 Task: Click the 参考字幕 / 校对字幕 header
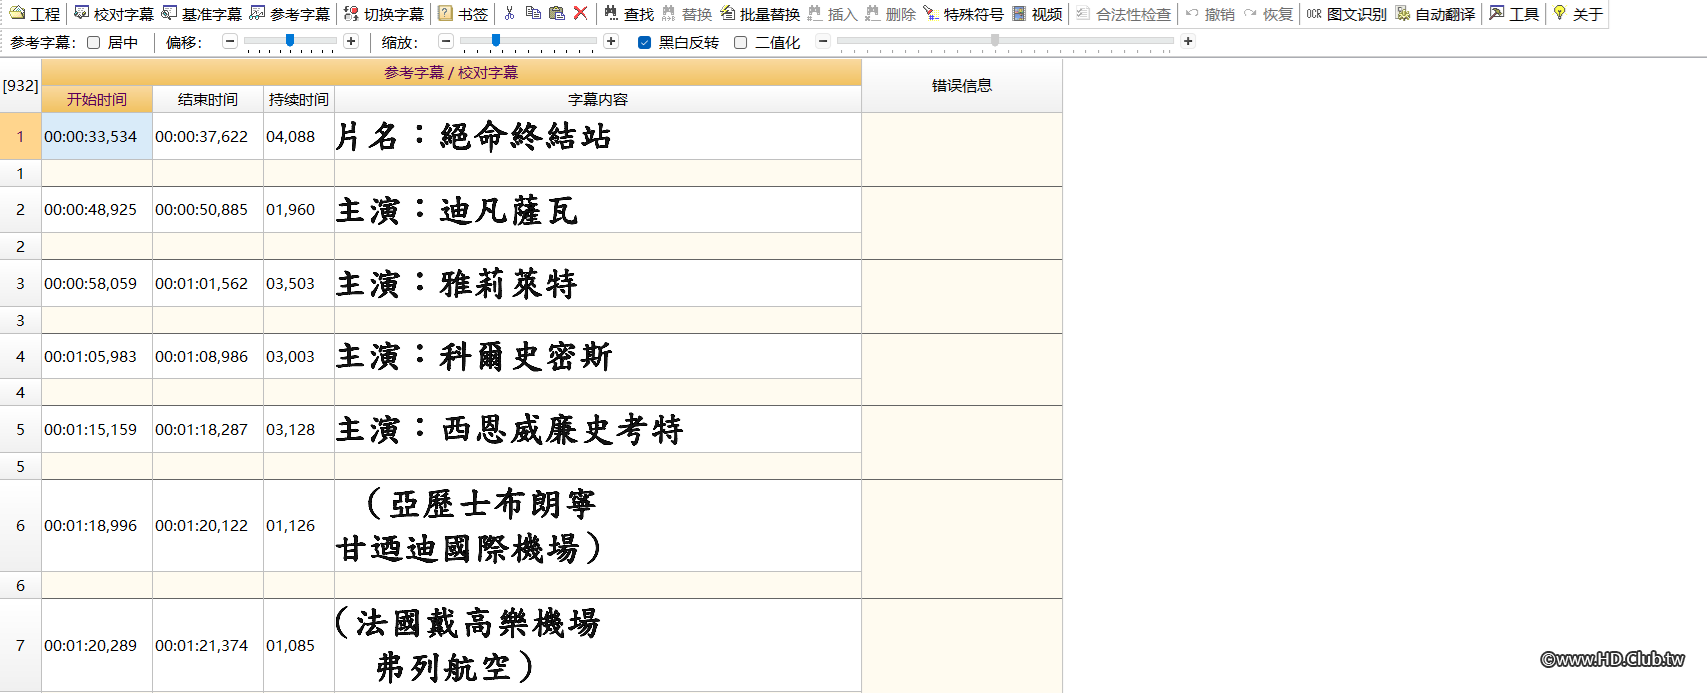pyautogui.click(x=451, y=72)
